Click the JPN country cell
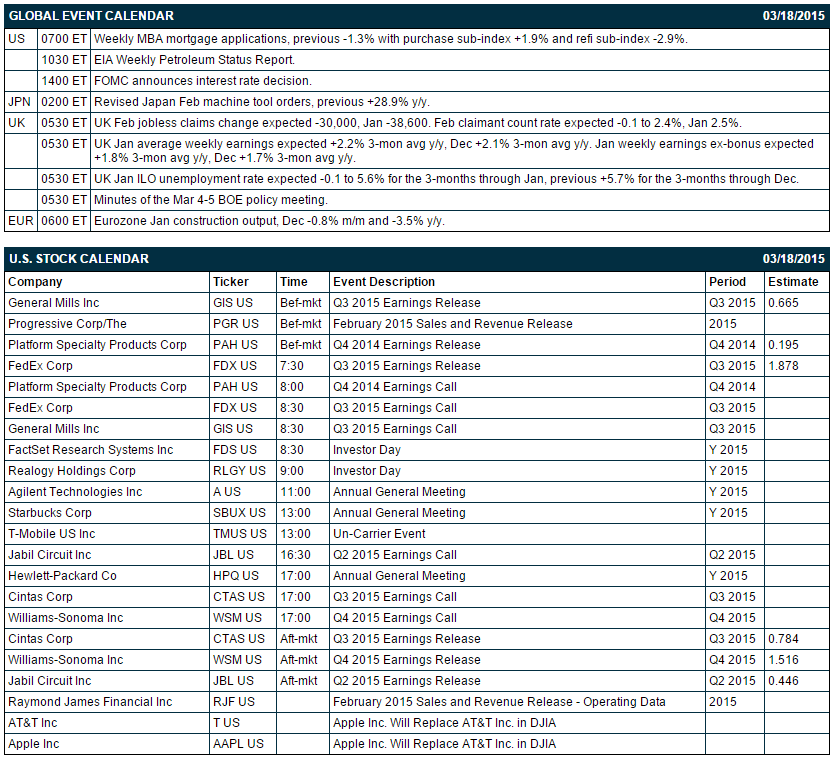 (20, 102)
